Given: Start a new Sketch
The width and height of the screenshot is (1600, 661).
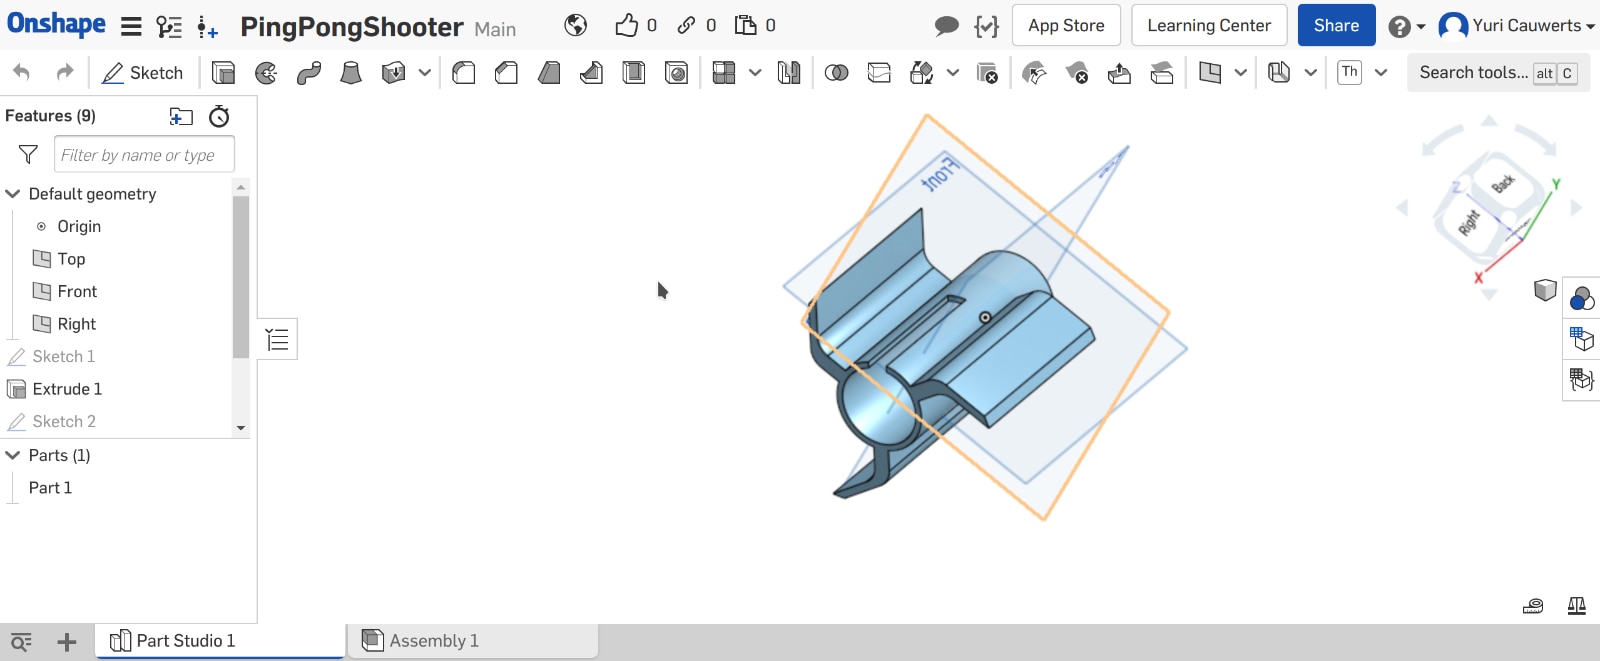Looking at the screenshot, I should coord(143,72).
